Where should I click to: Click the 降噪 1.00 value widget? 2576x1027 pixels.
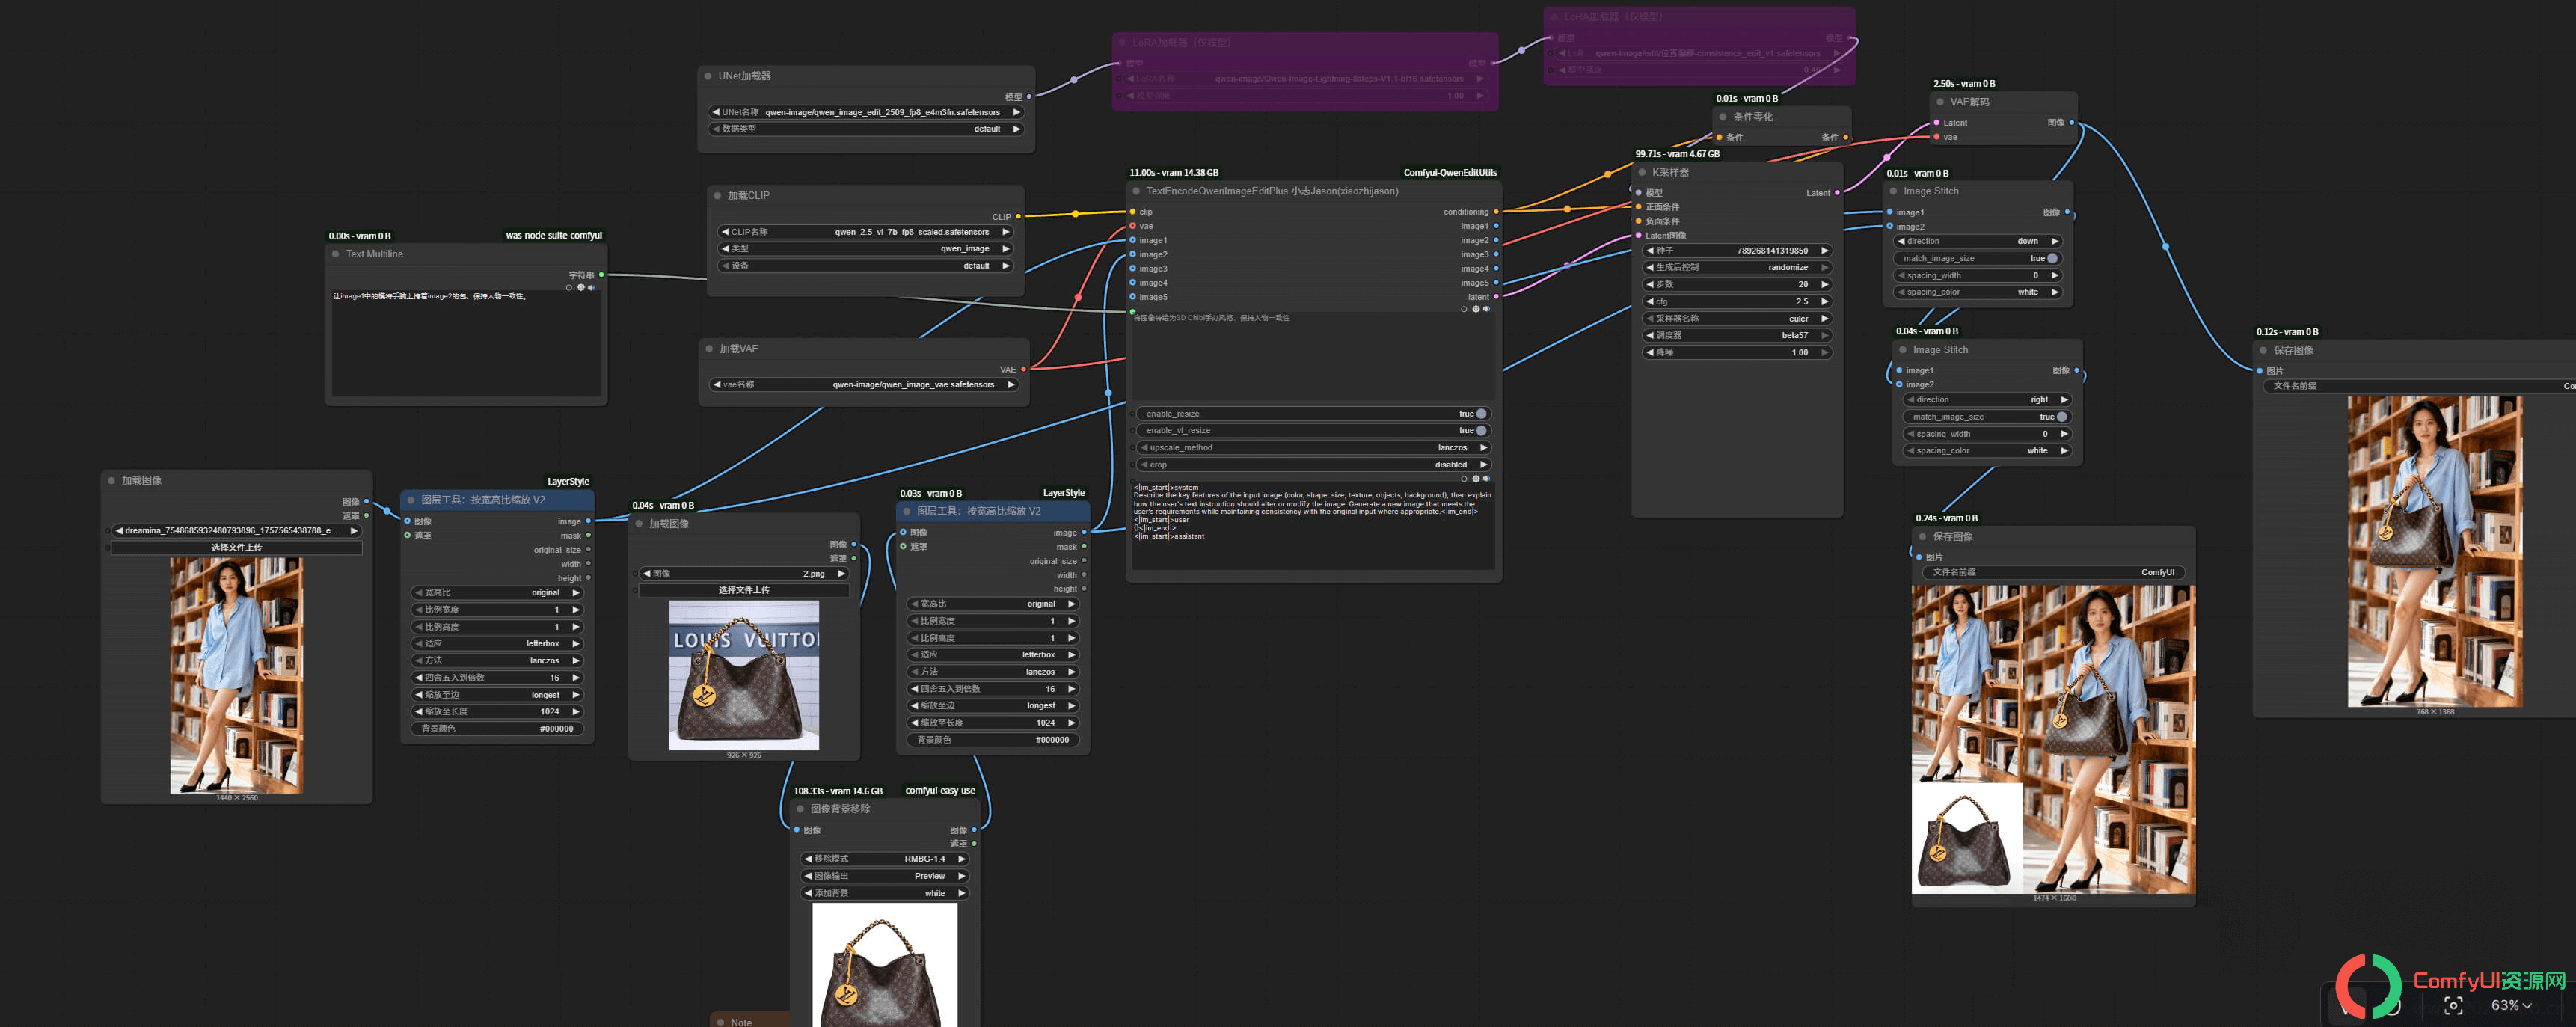[1737, 353]
